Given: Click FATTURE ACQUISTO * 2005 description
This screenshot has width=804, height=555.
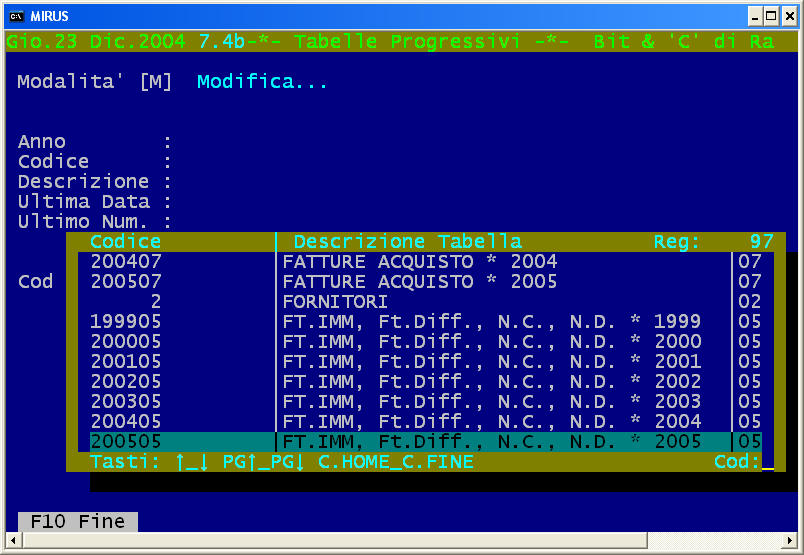Looking at the screenshot, I should click(419, 282).
